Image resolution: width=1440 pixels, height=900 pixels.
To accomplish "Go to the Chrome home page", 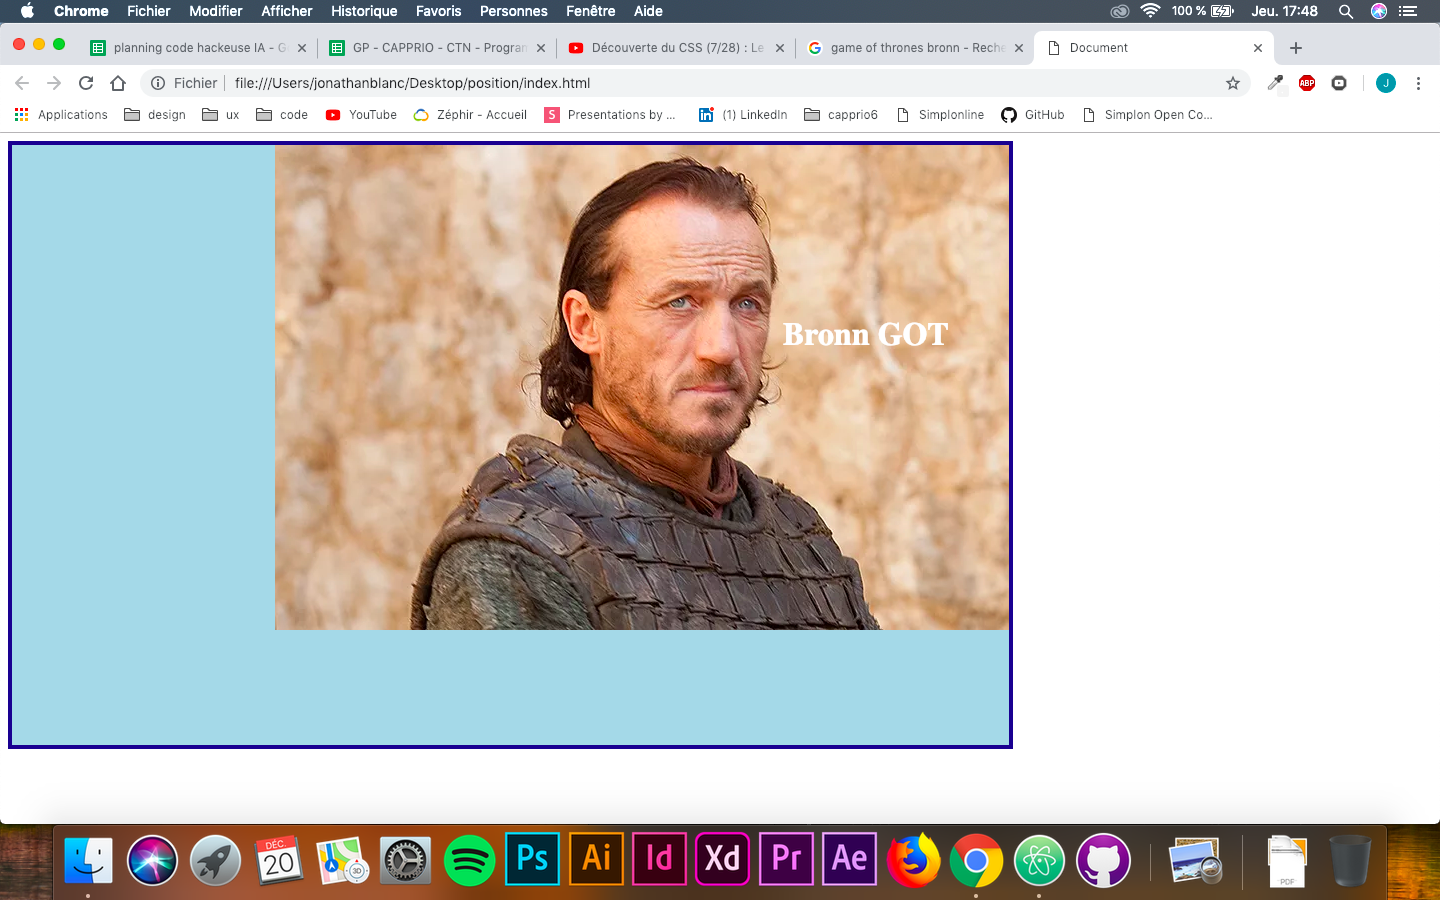I will click(x=118, y=83).
